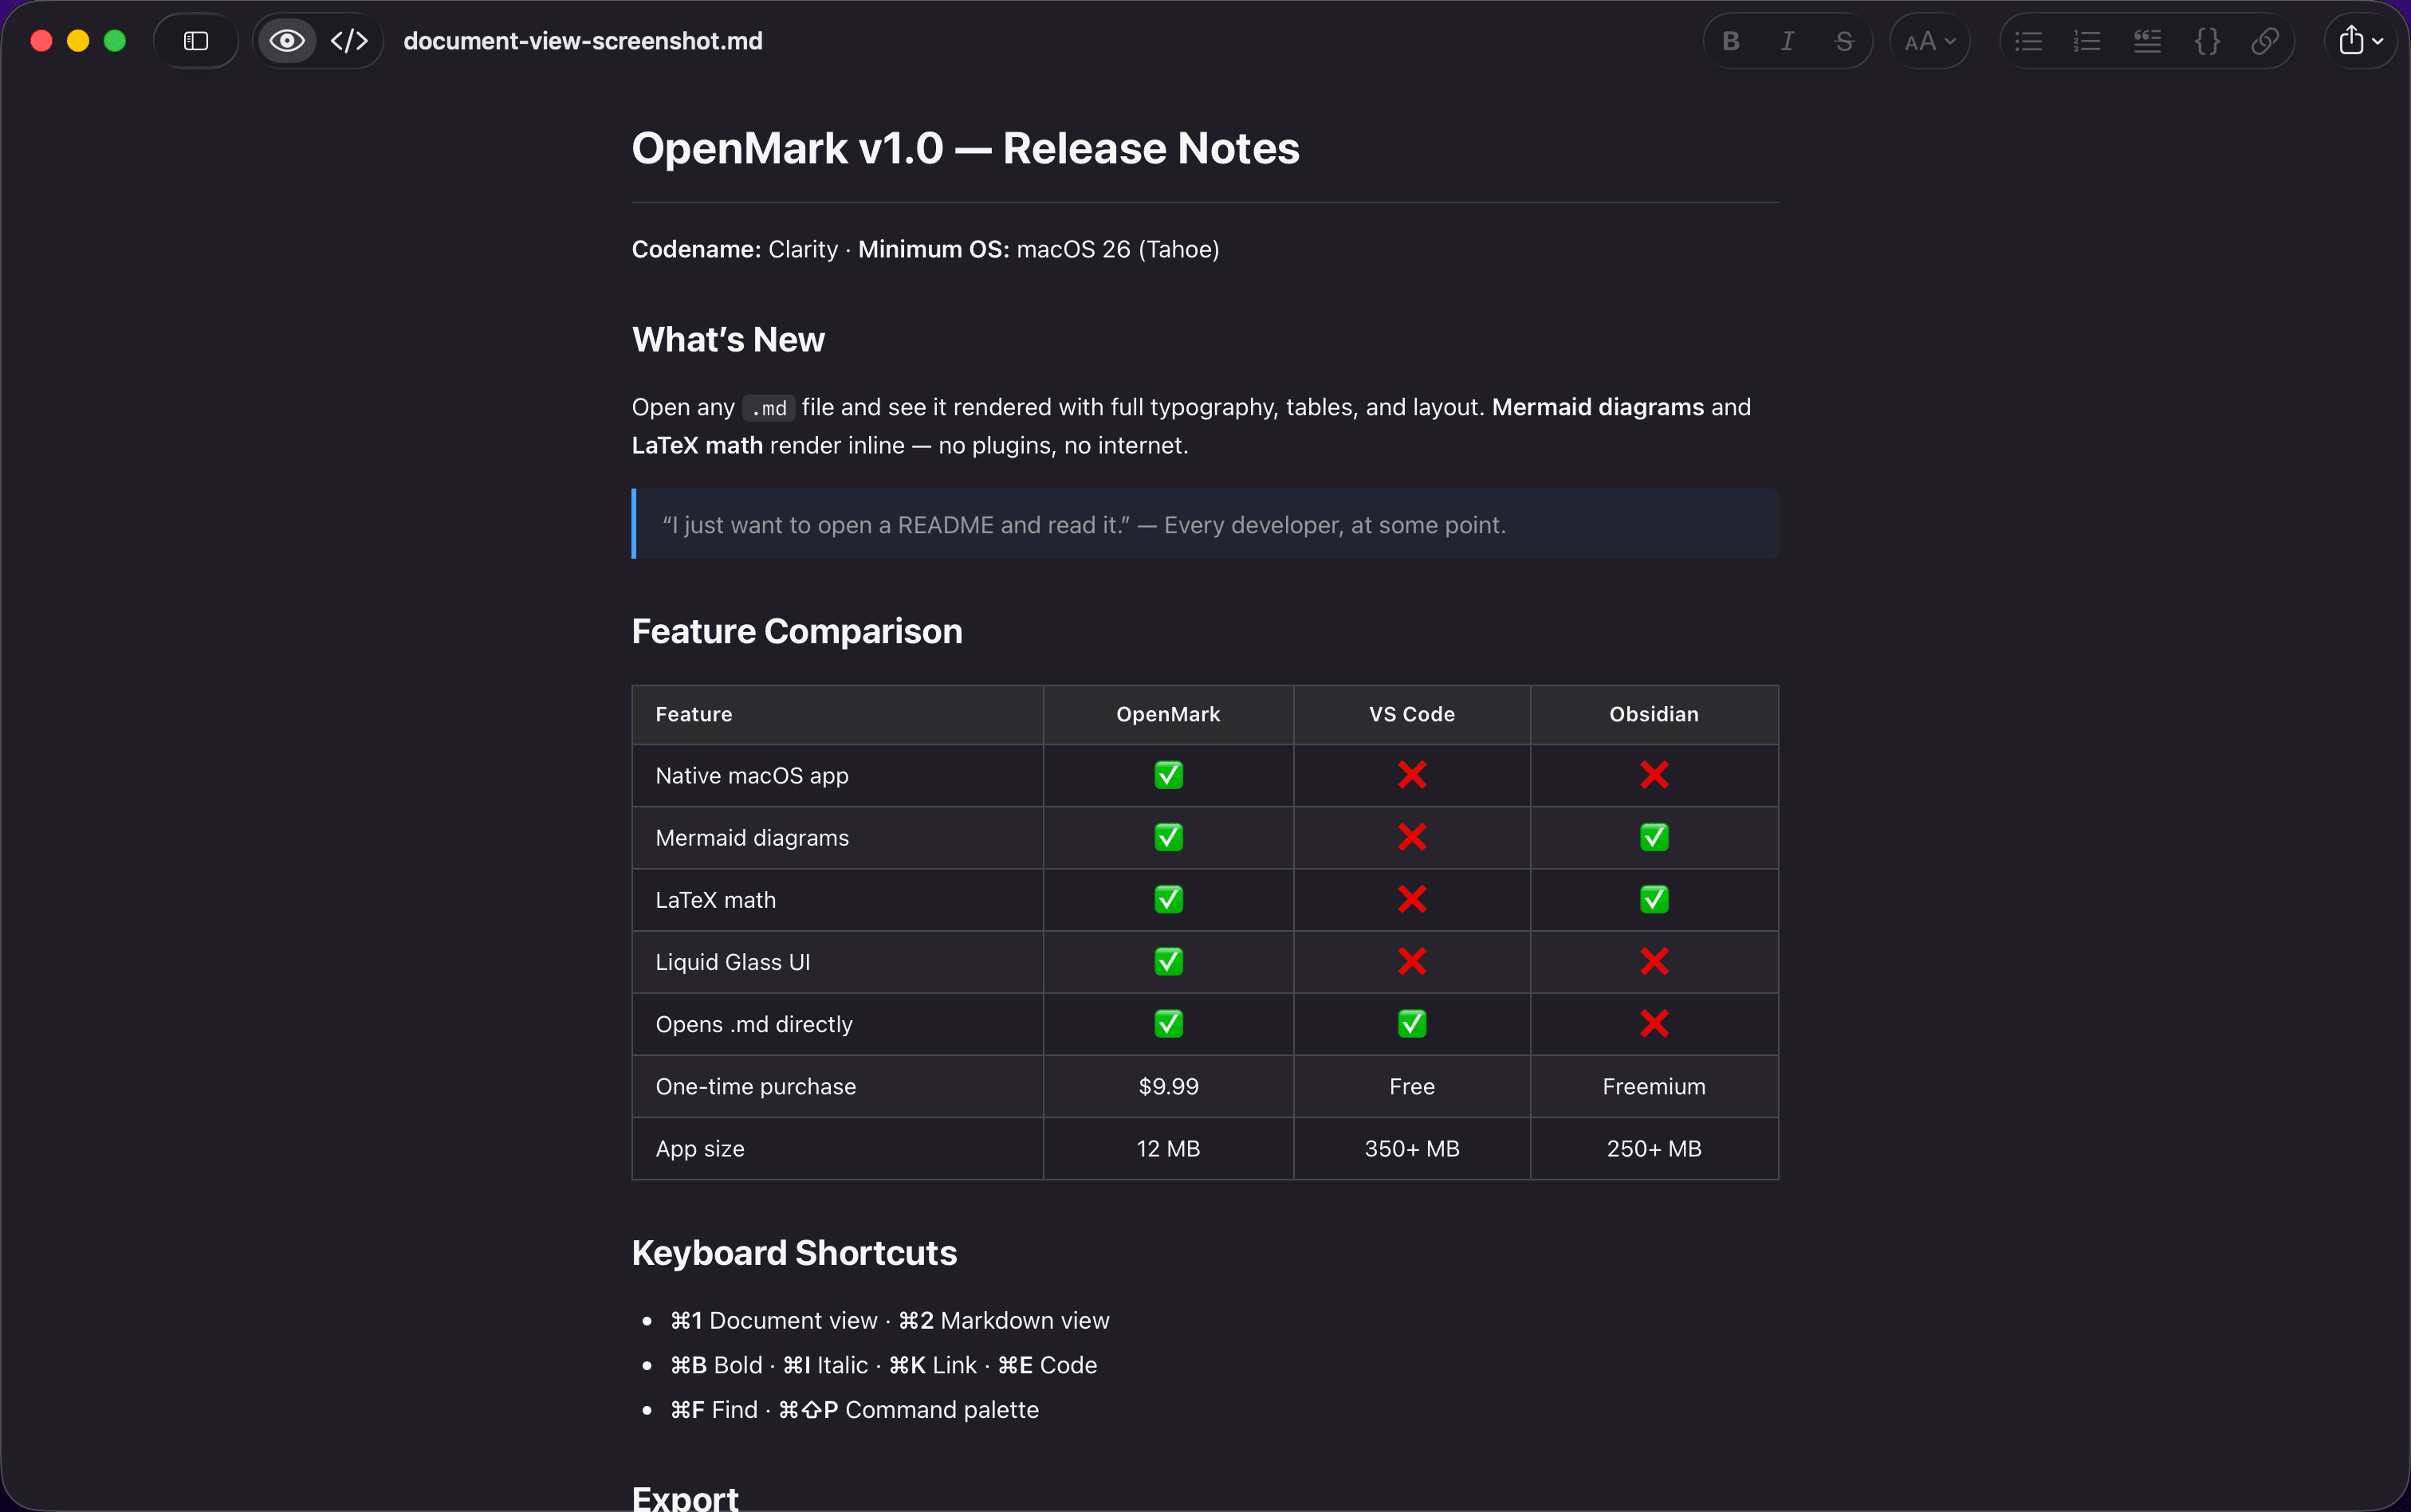The width and height of the screenshot is (2411, 1512).
Task: Insert a numbered list
Action: coord(2087,40)
